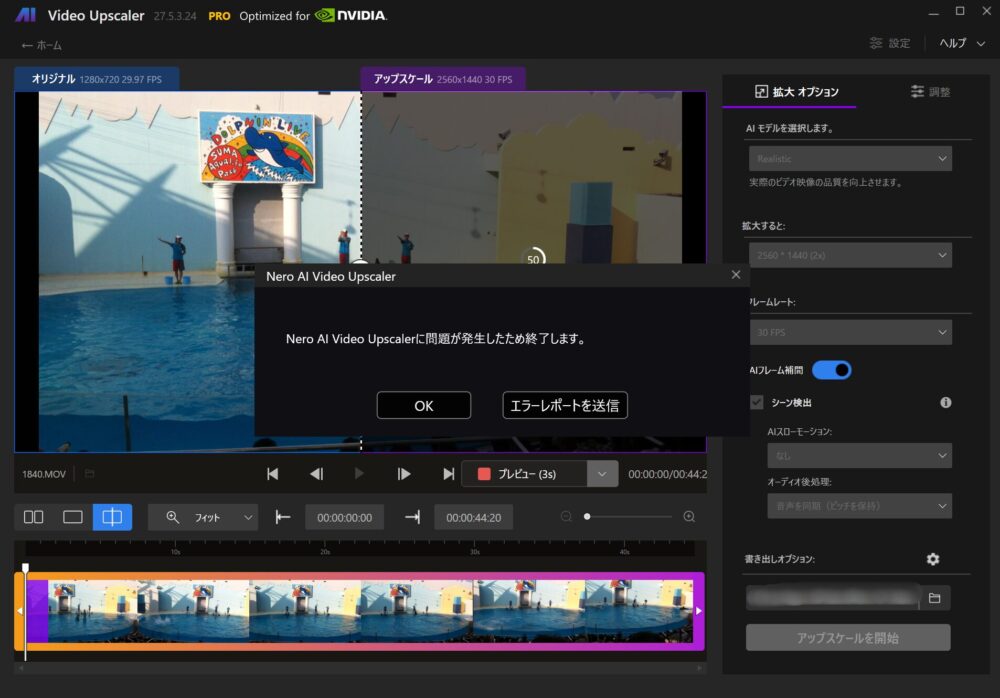Open the フィット zoom dropdown
The height and width of the screenshot is (698, 1000).
(x=203, y=517)
